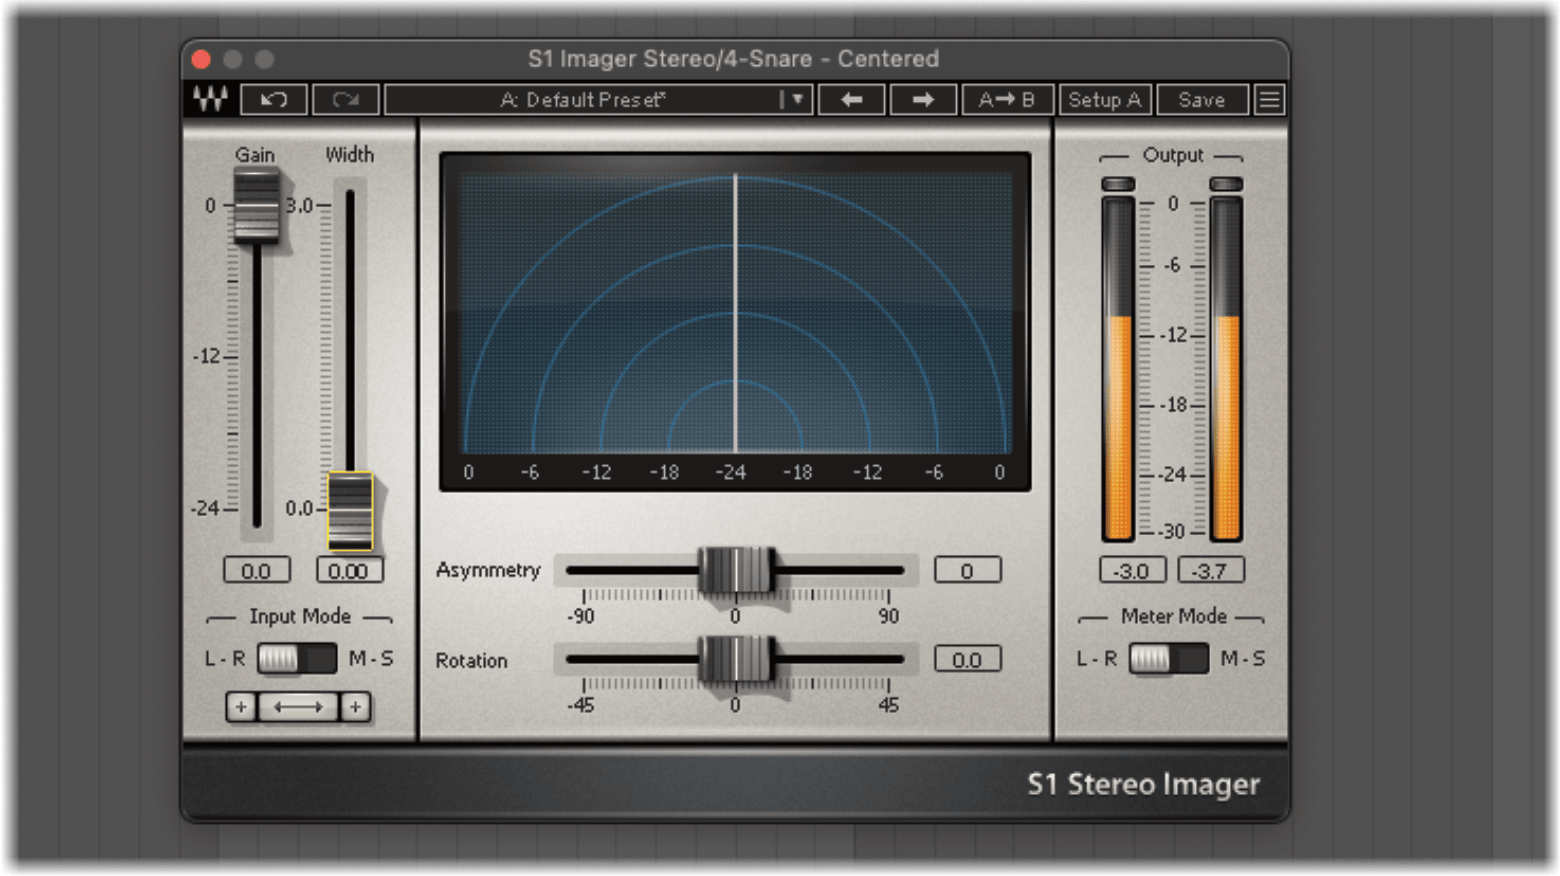Click the Rotation slider handle
Viewport: 1560px width, 876px height.
click(x=736, y=660)
